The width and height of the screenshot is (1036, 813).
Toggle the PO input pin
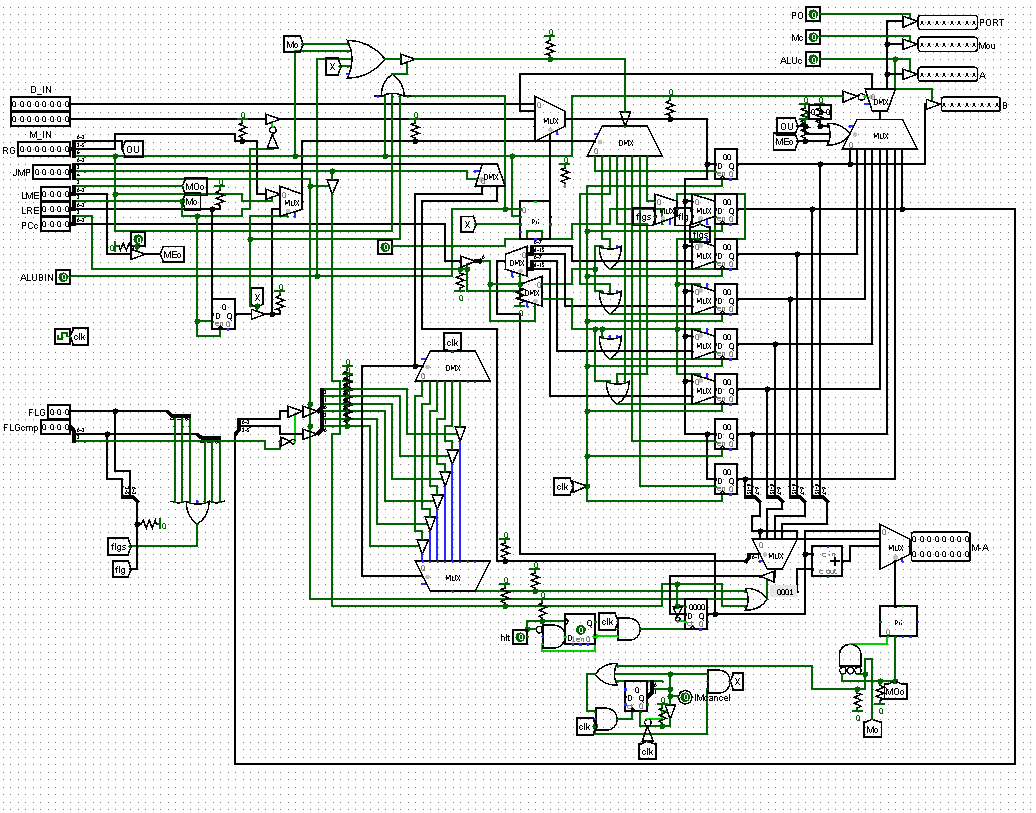[x=814, y=15]
